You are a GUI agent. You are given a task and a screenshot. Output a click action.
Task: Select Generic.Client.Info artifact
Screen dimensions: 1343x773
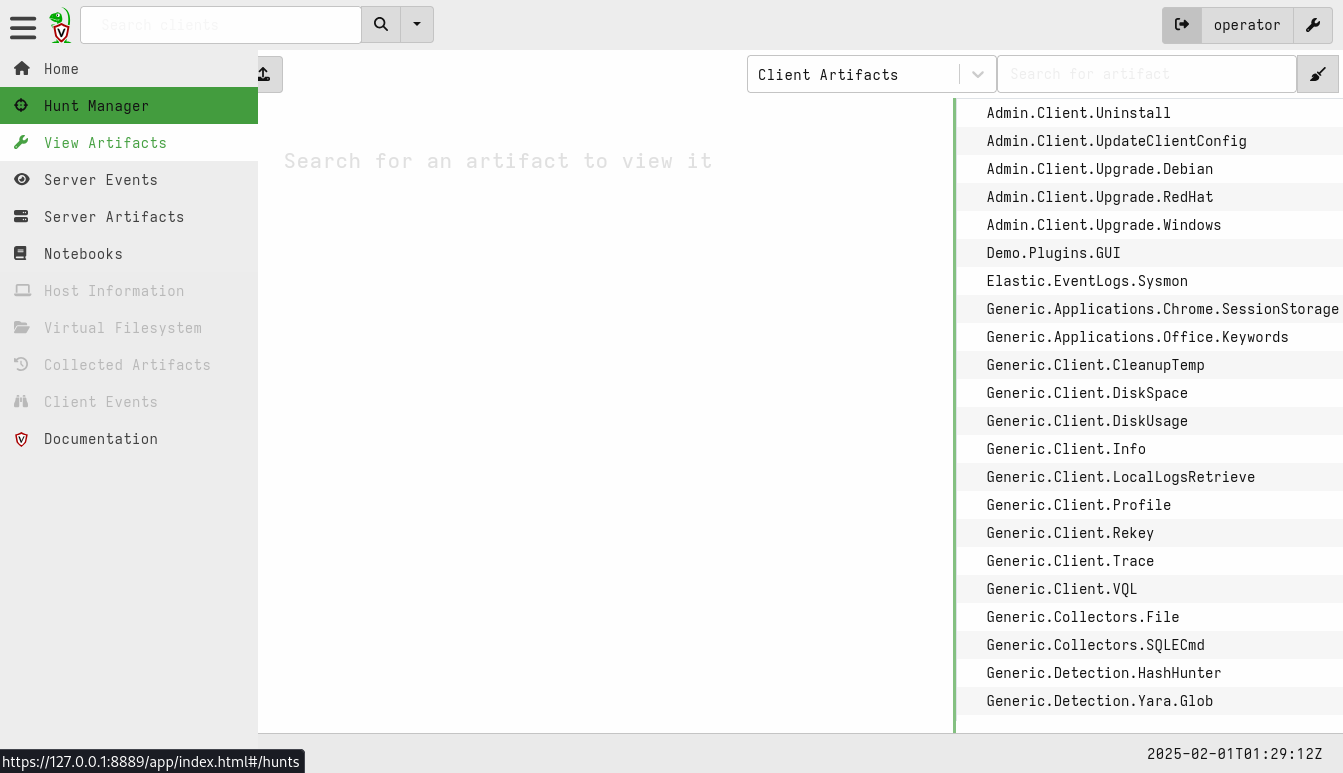(1150, 449)
